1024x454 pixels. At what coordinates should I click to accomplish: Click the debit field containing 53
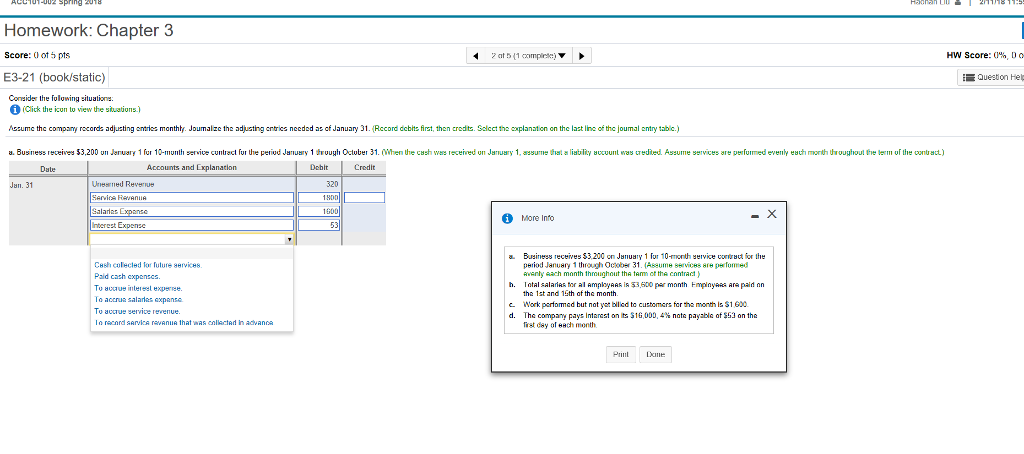[x=321, y=225]
